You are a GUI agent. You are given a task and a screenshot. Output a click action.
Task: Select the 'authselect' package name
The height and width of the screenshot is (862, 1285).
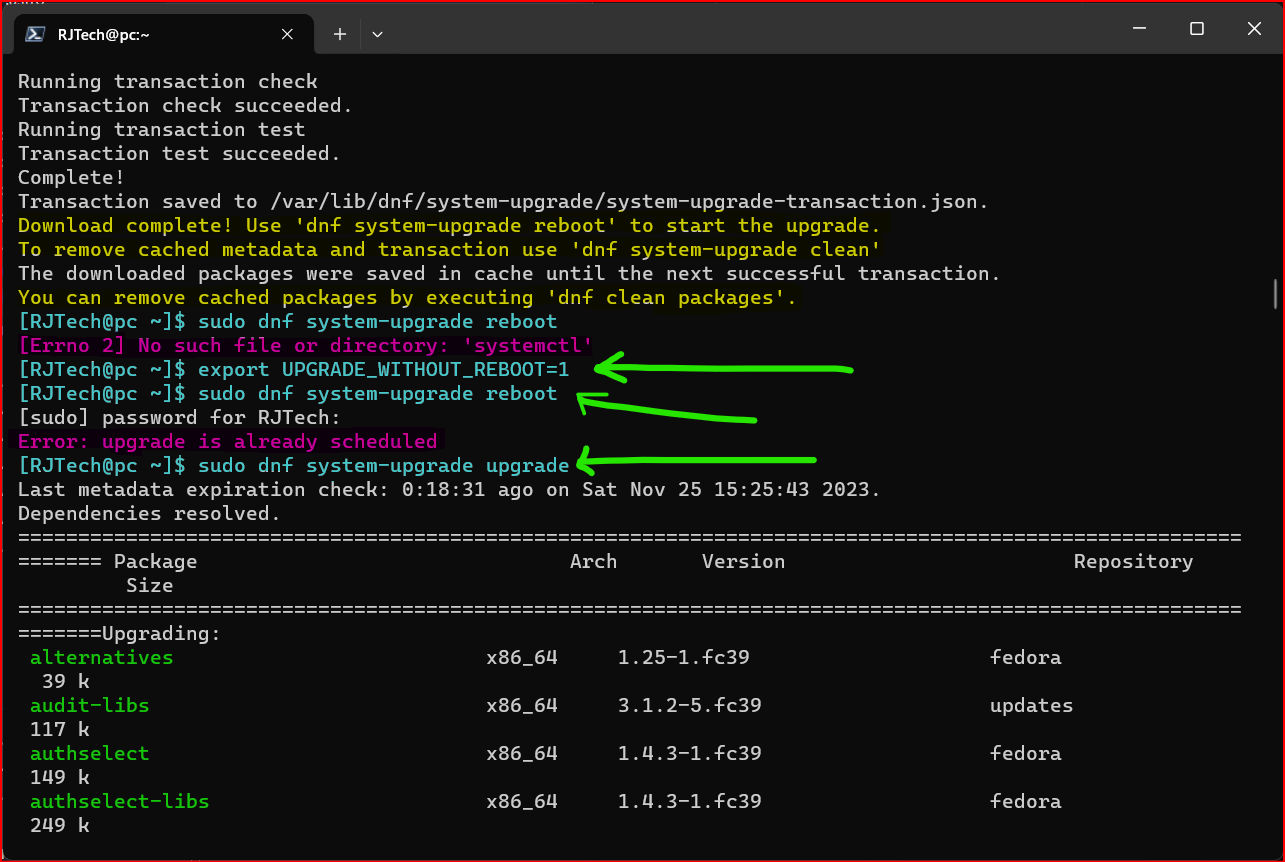(89, 753)
